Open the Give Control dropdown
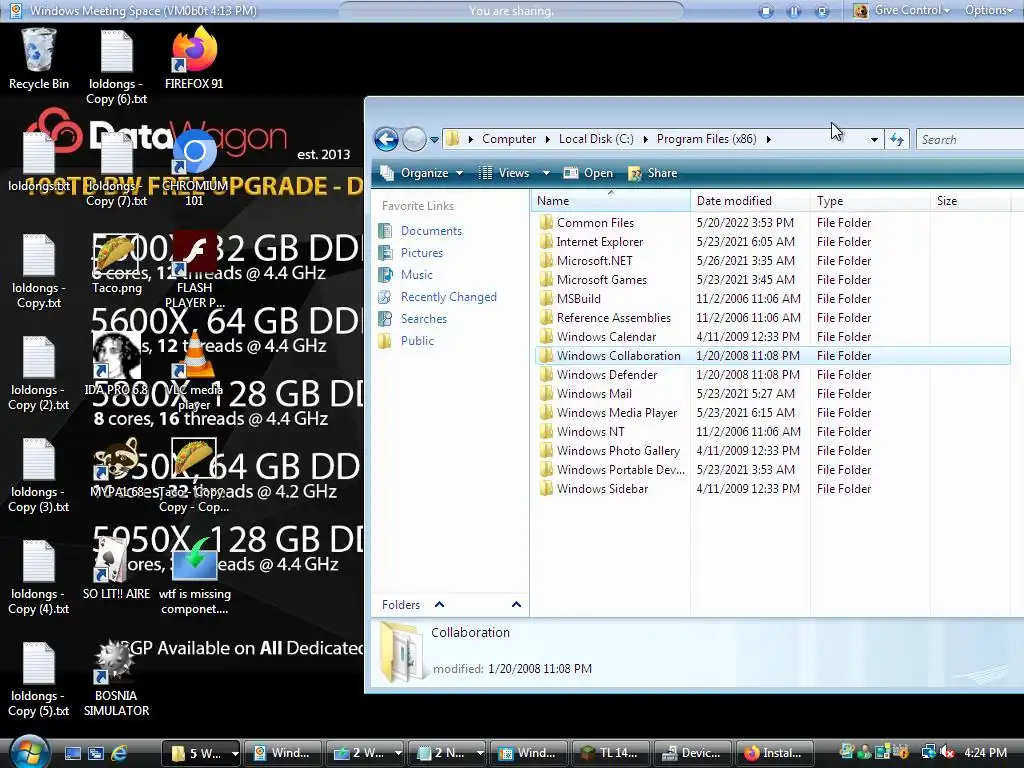This screenshot has width=1024, height=768. [x=903, y=10]
